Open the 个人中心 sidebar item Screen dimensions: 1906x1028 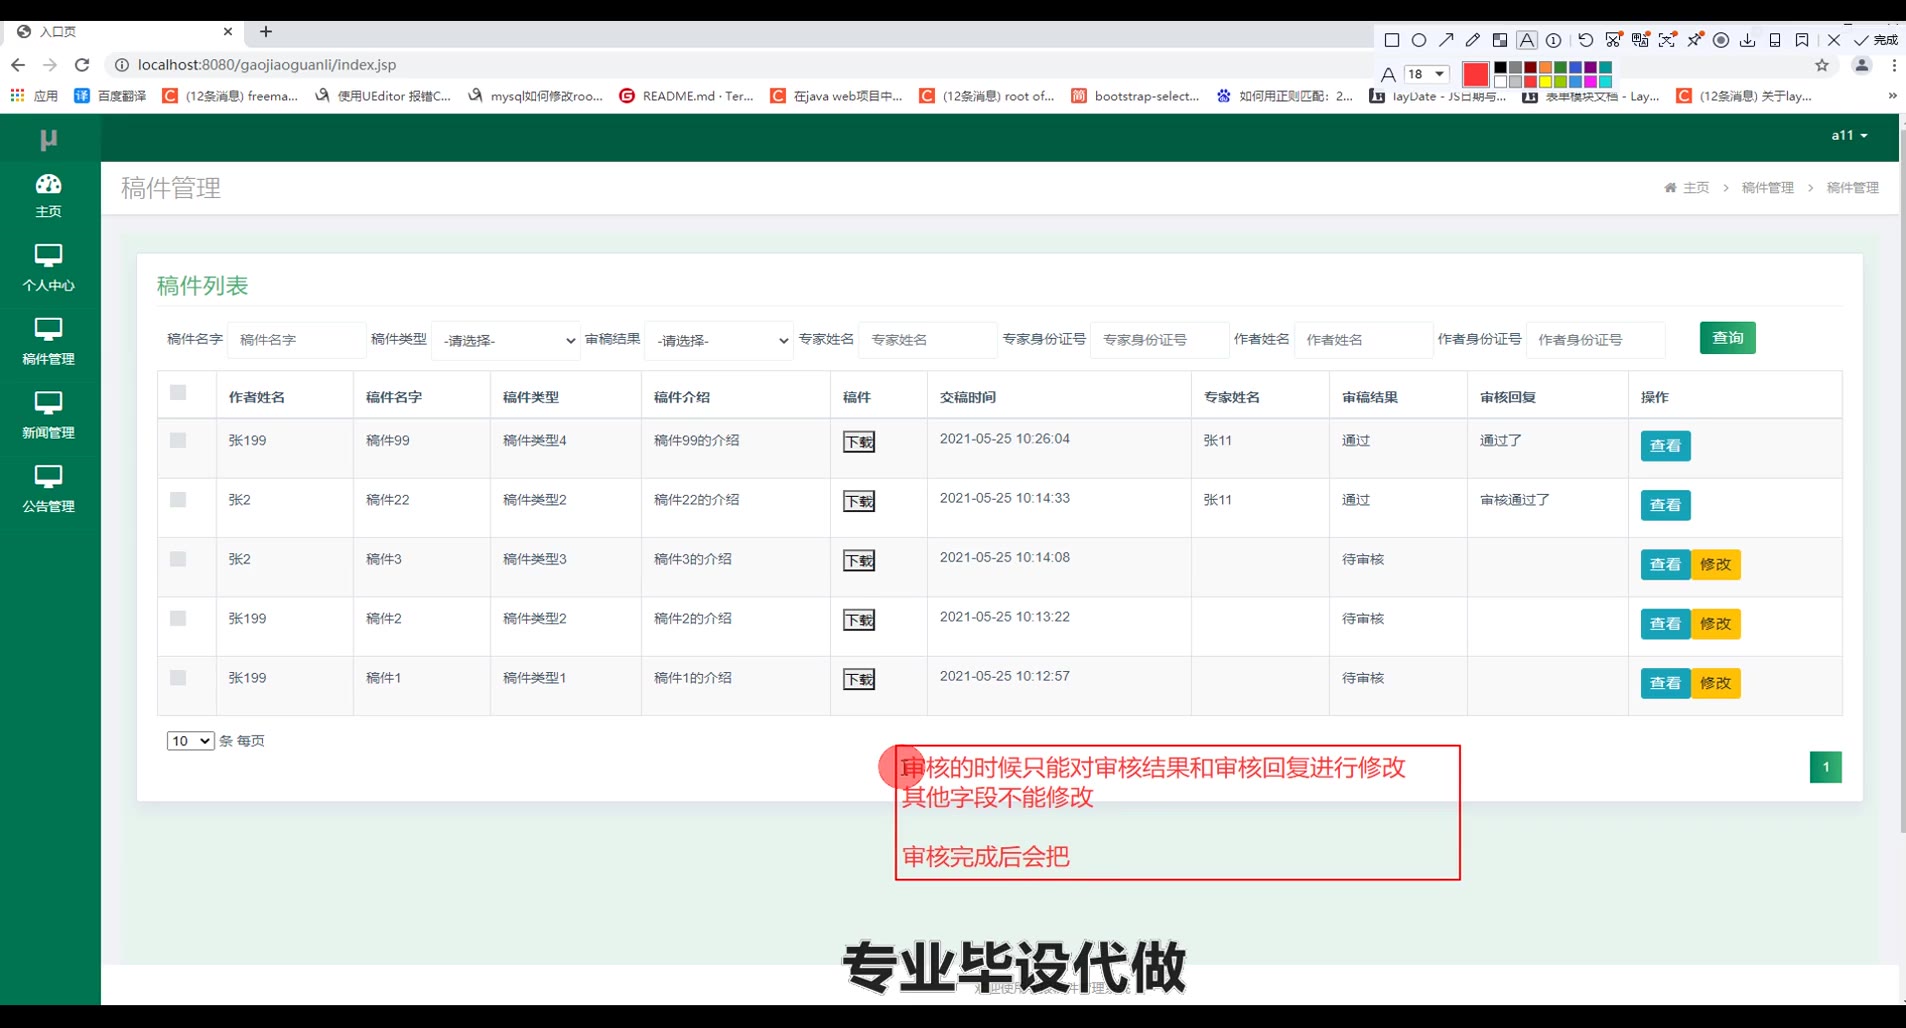[x=48, y=268]
